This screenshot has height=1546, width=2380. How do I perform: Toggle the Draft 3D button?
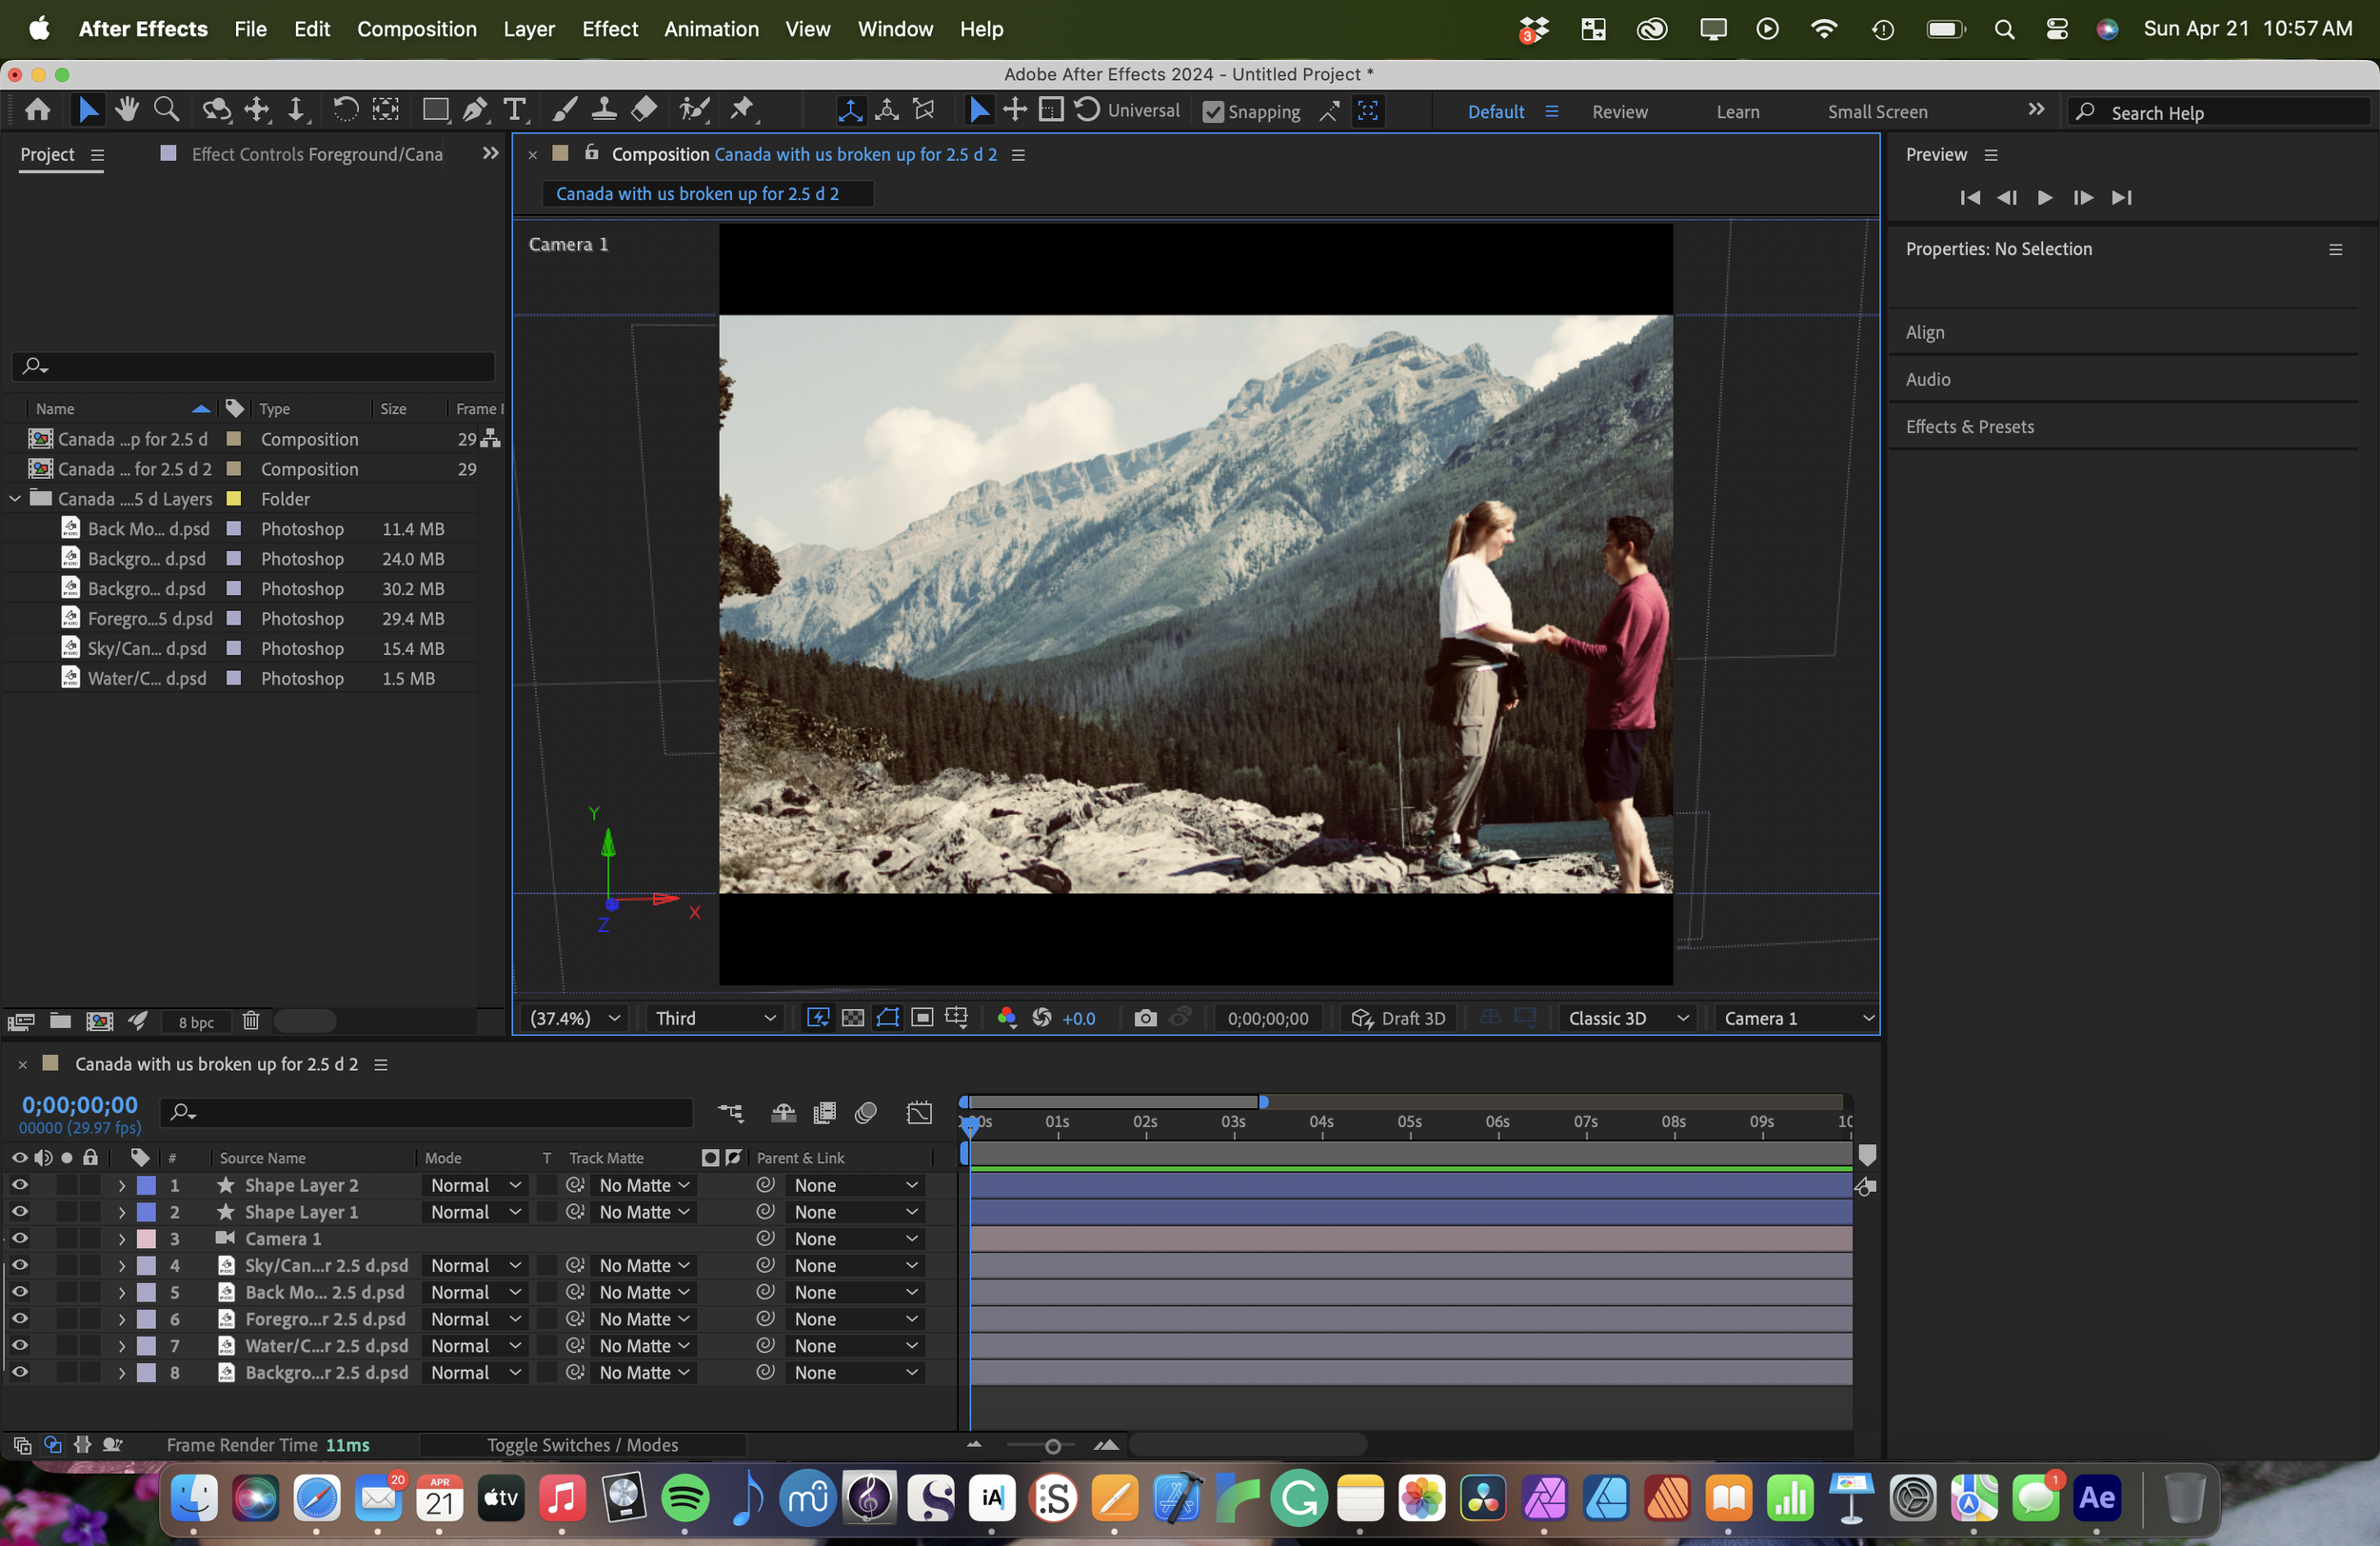1398,1018
